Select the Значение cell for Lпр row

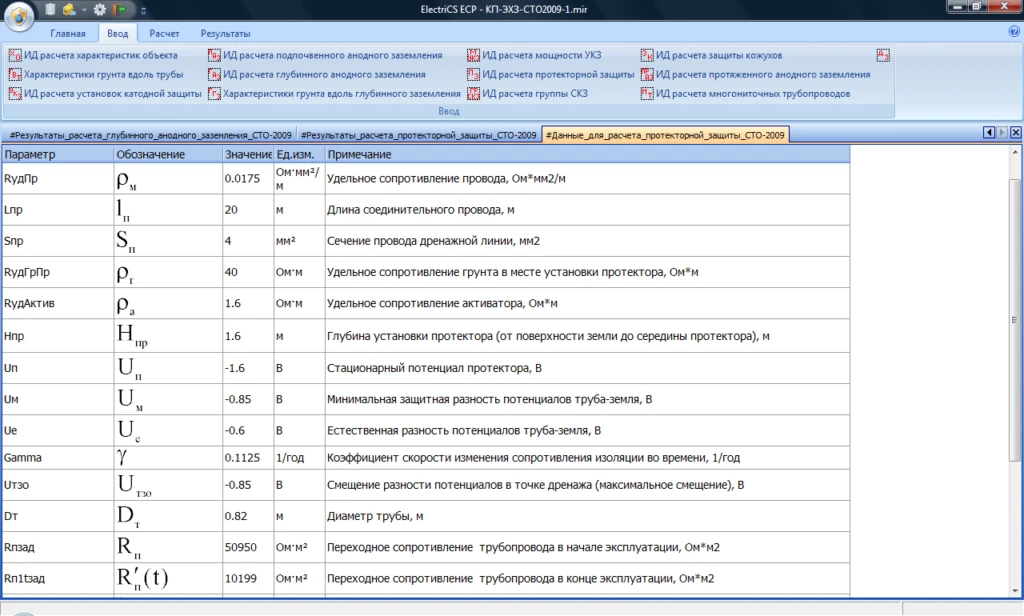pyautogui.click(x=246, y=209)
